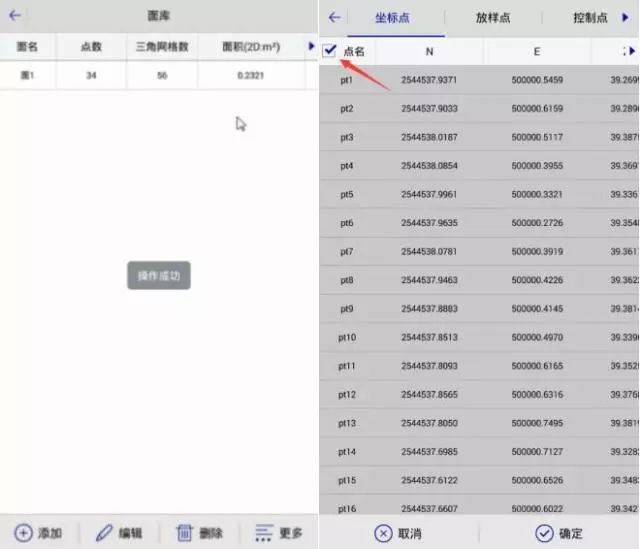The image size is (640, 549).
Task: Click the plus icon beside 添加
Action: click(x=23, y=533)
